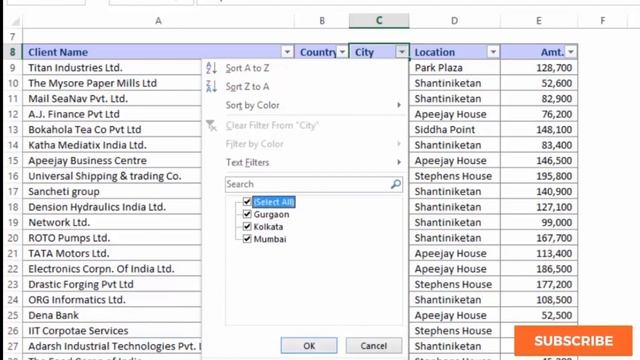This screenshot has width=640, height=360.
Task: Click the cell Drastic Forging Pvt Ltd
Action: 112,284
